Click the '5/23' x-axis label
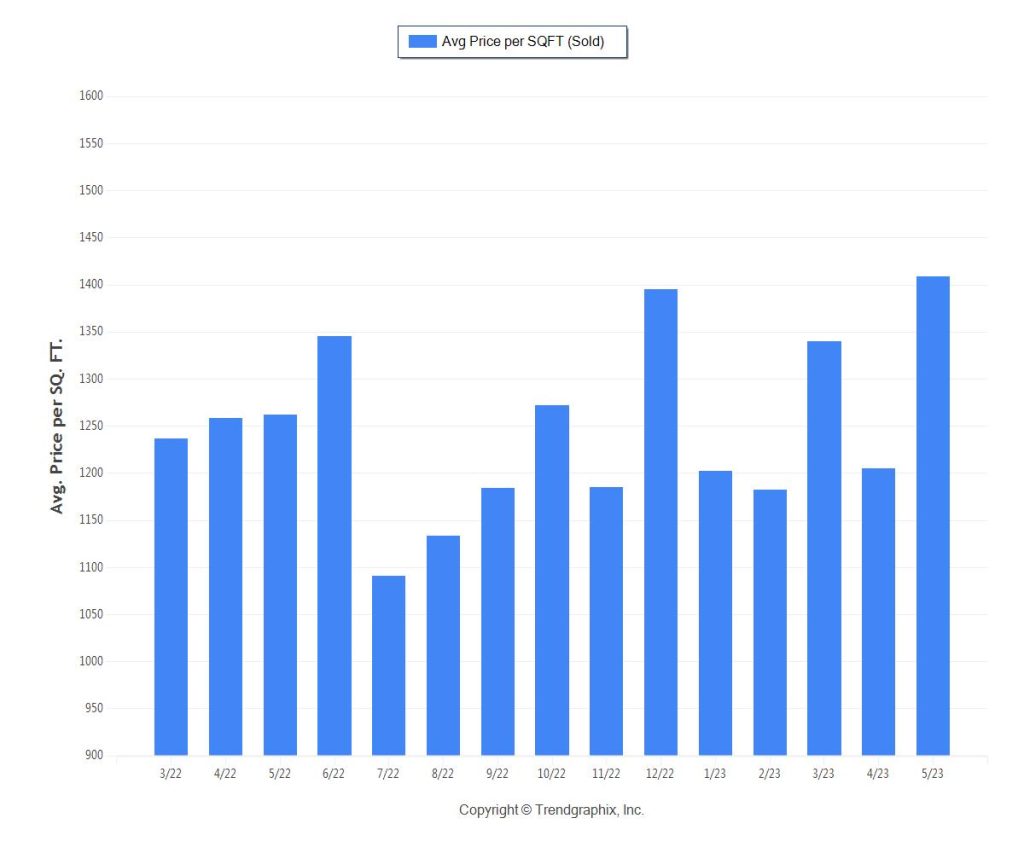Viewport: 1024px width, 853px height. click(x=933, y=773)
